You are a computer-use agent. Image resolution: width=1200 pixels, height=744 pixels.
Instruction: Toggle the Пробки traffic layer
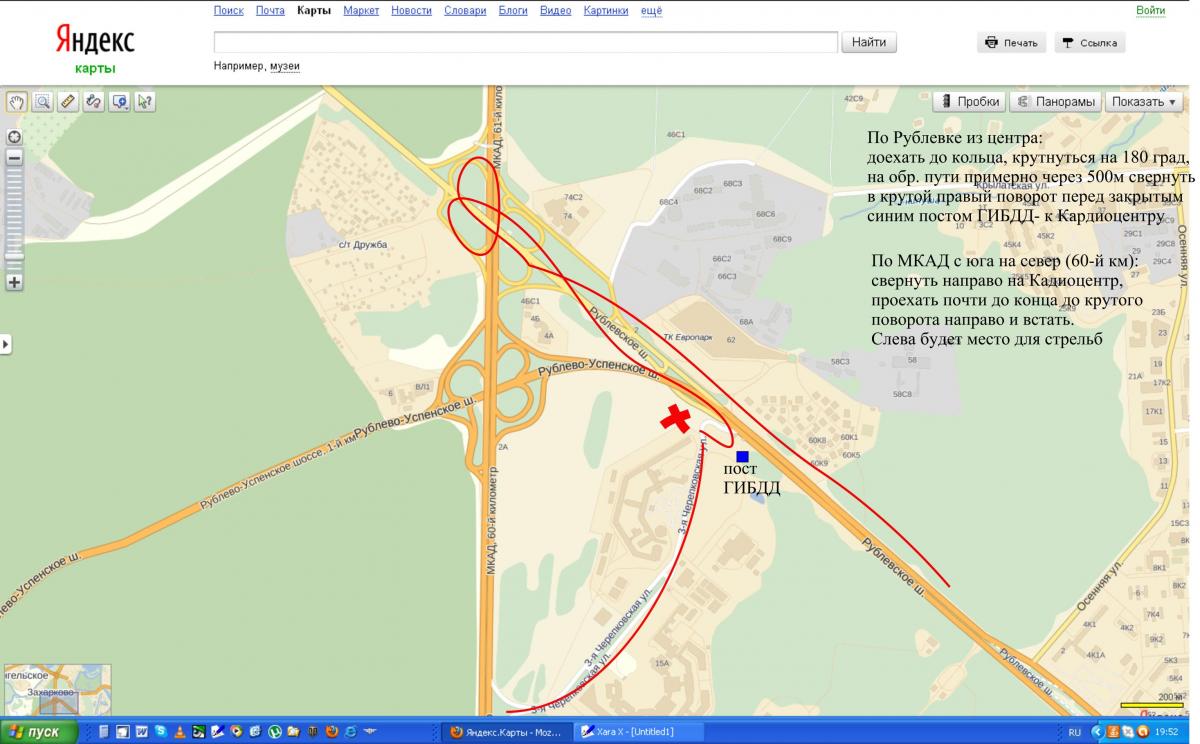pos(968,101)
